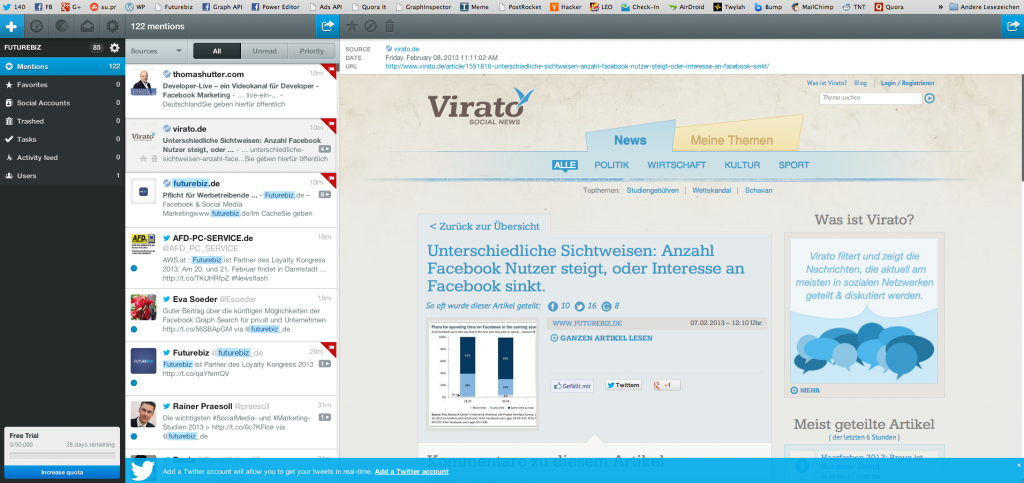Expand the similar mentions badge on Futurebiz tweet

pos(325,364)
